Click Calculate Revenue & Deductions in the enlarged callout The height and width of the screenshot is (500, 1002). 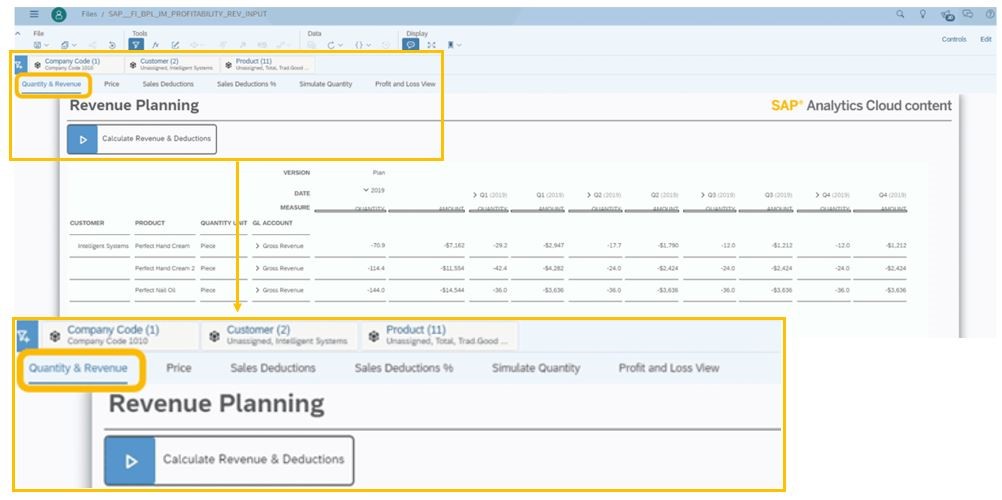coord(229,460)
